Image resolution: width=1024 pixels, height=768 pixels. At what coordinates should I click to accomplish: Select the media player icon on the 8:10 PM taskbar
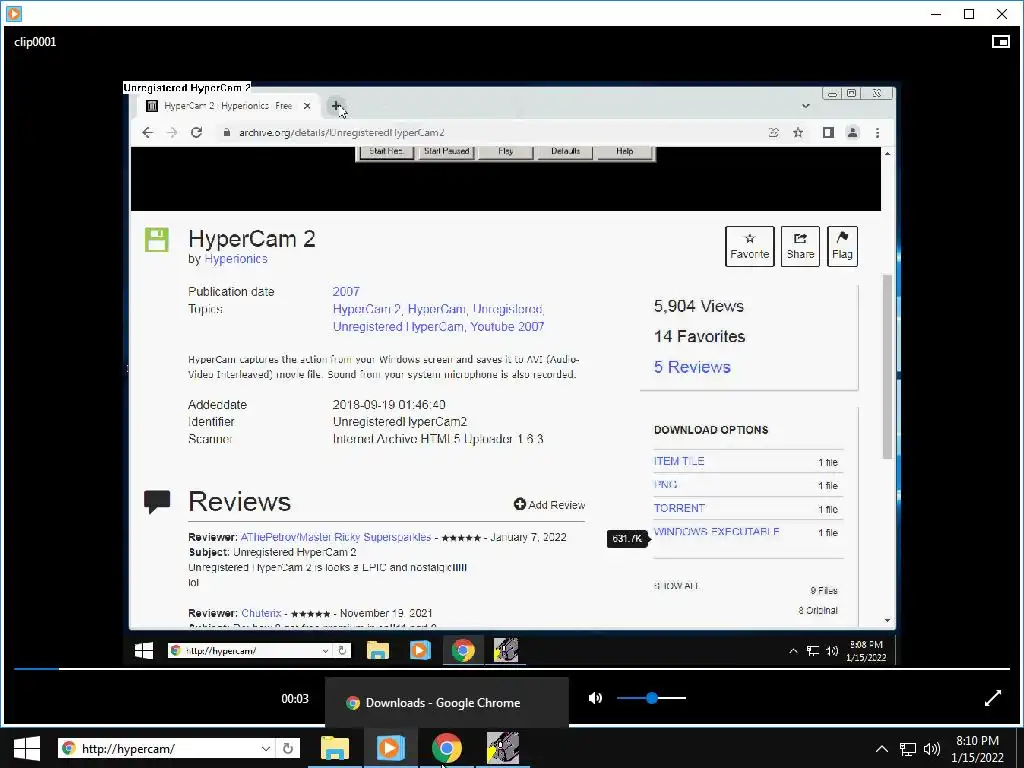pos(391,748)
